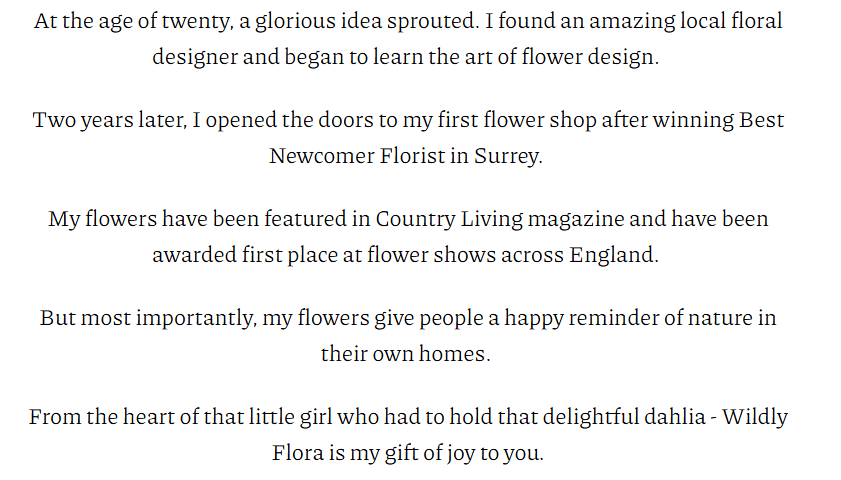Click the text "Two years later"
This screenshot has height=480, width=841.
coord(106,121)
